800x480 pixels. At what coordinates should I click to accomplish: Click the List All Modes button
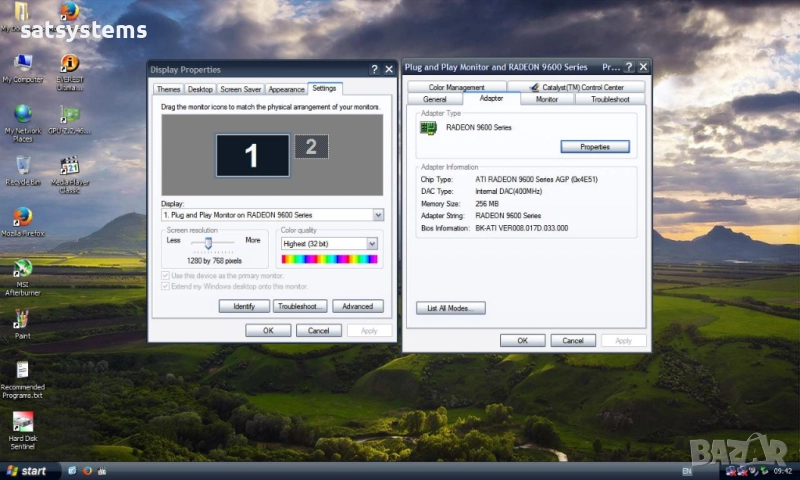pos(450,308)
